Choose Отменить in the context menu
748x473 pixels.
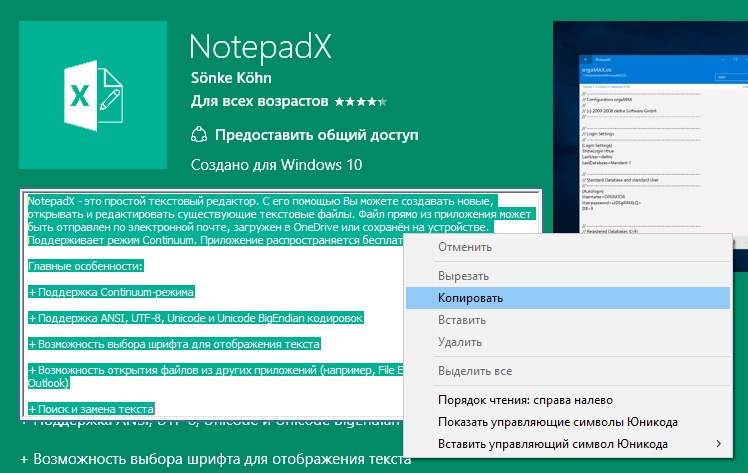(568, 247)
